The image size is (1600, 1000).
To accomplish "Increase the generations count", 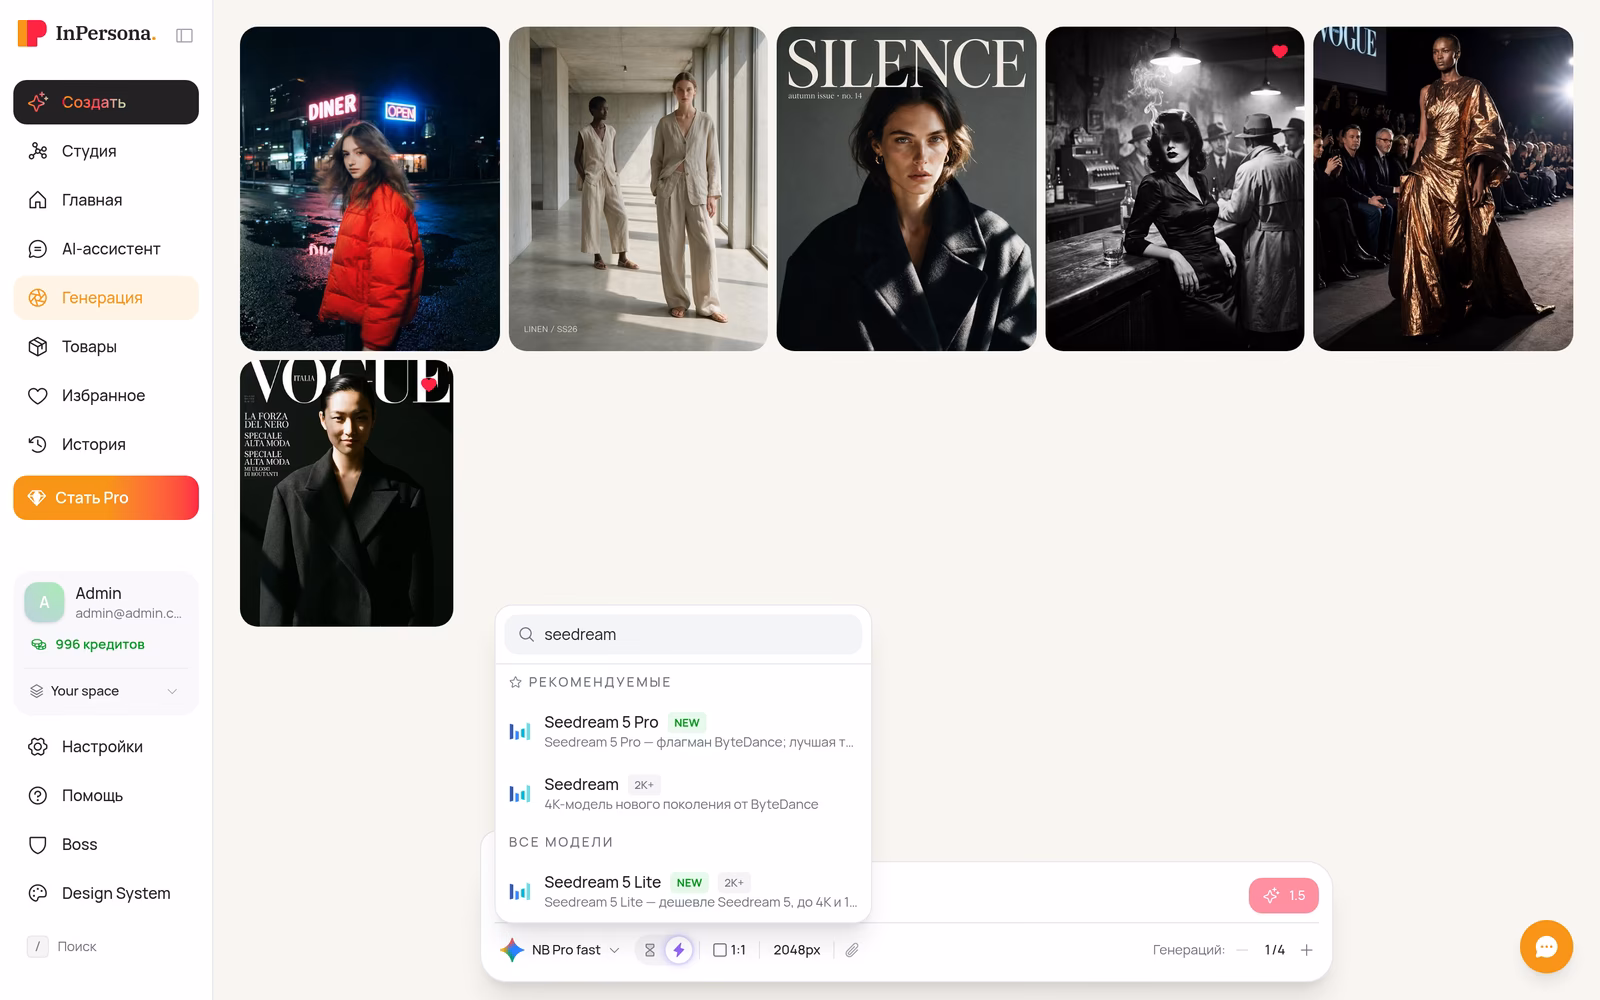I will point(1306,950).
